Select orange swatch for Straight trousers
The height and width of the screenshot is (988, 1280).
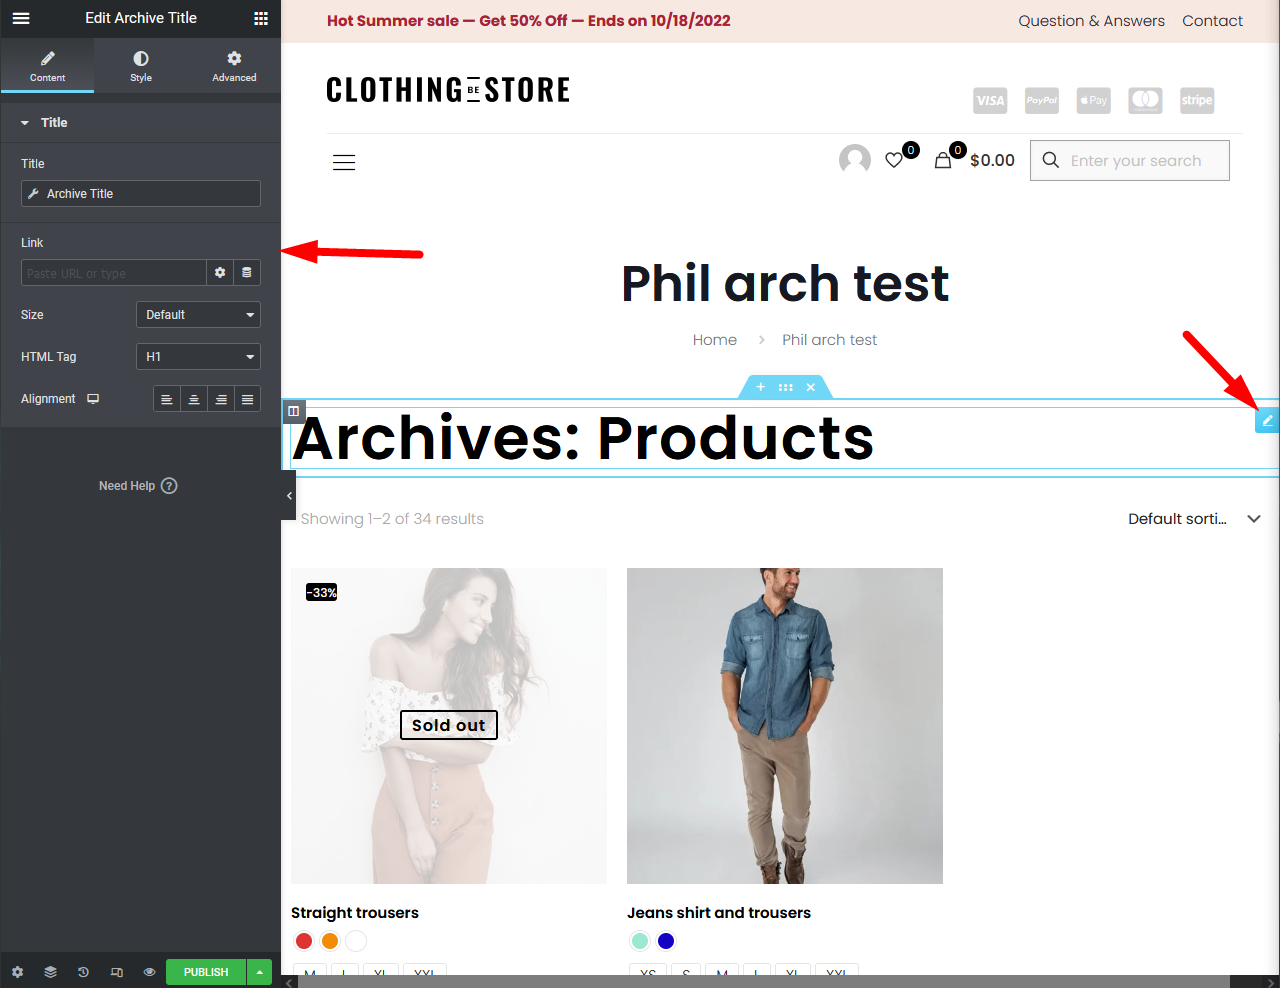[x=330, y=941]
